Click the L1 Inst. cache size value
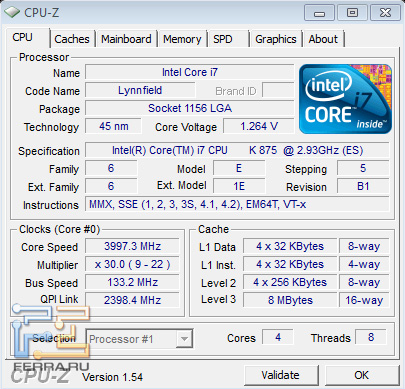The image size is (405, 389). pyautogui.click(x=290, y=264)
